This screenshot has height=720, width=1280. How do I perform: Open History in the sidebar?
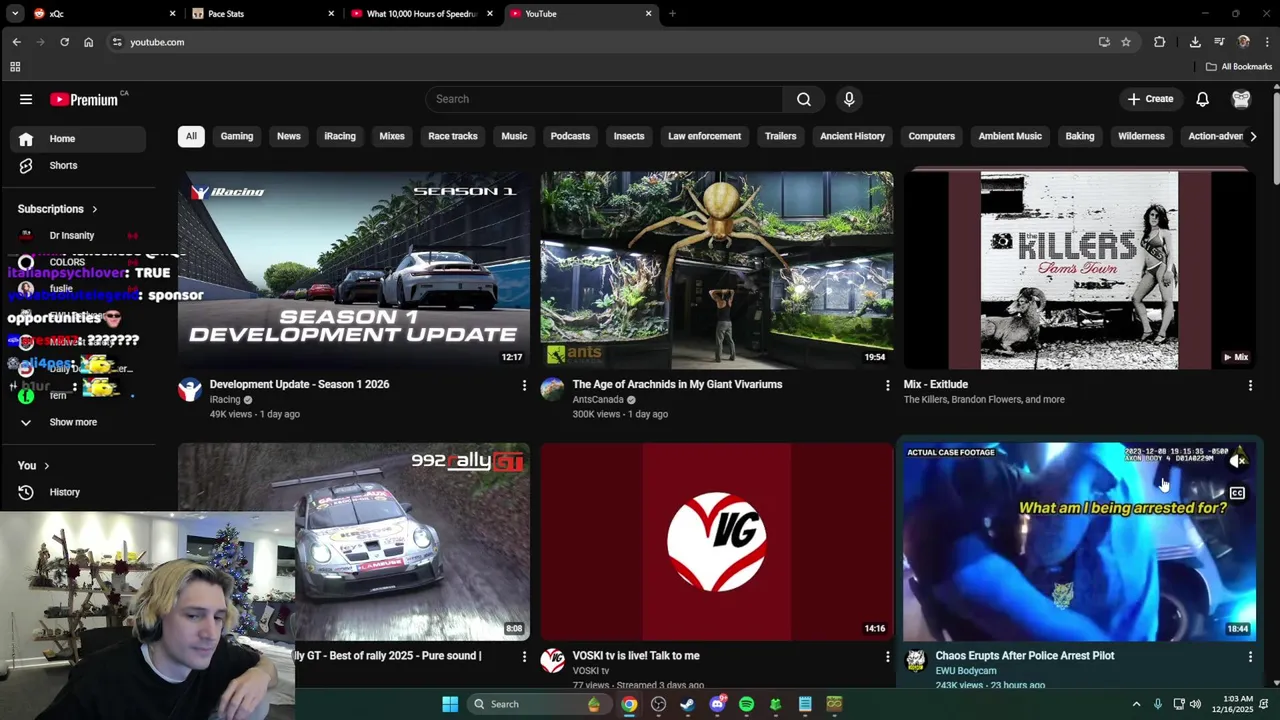click(x=64, y=492)
